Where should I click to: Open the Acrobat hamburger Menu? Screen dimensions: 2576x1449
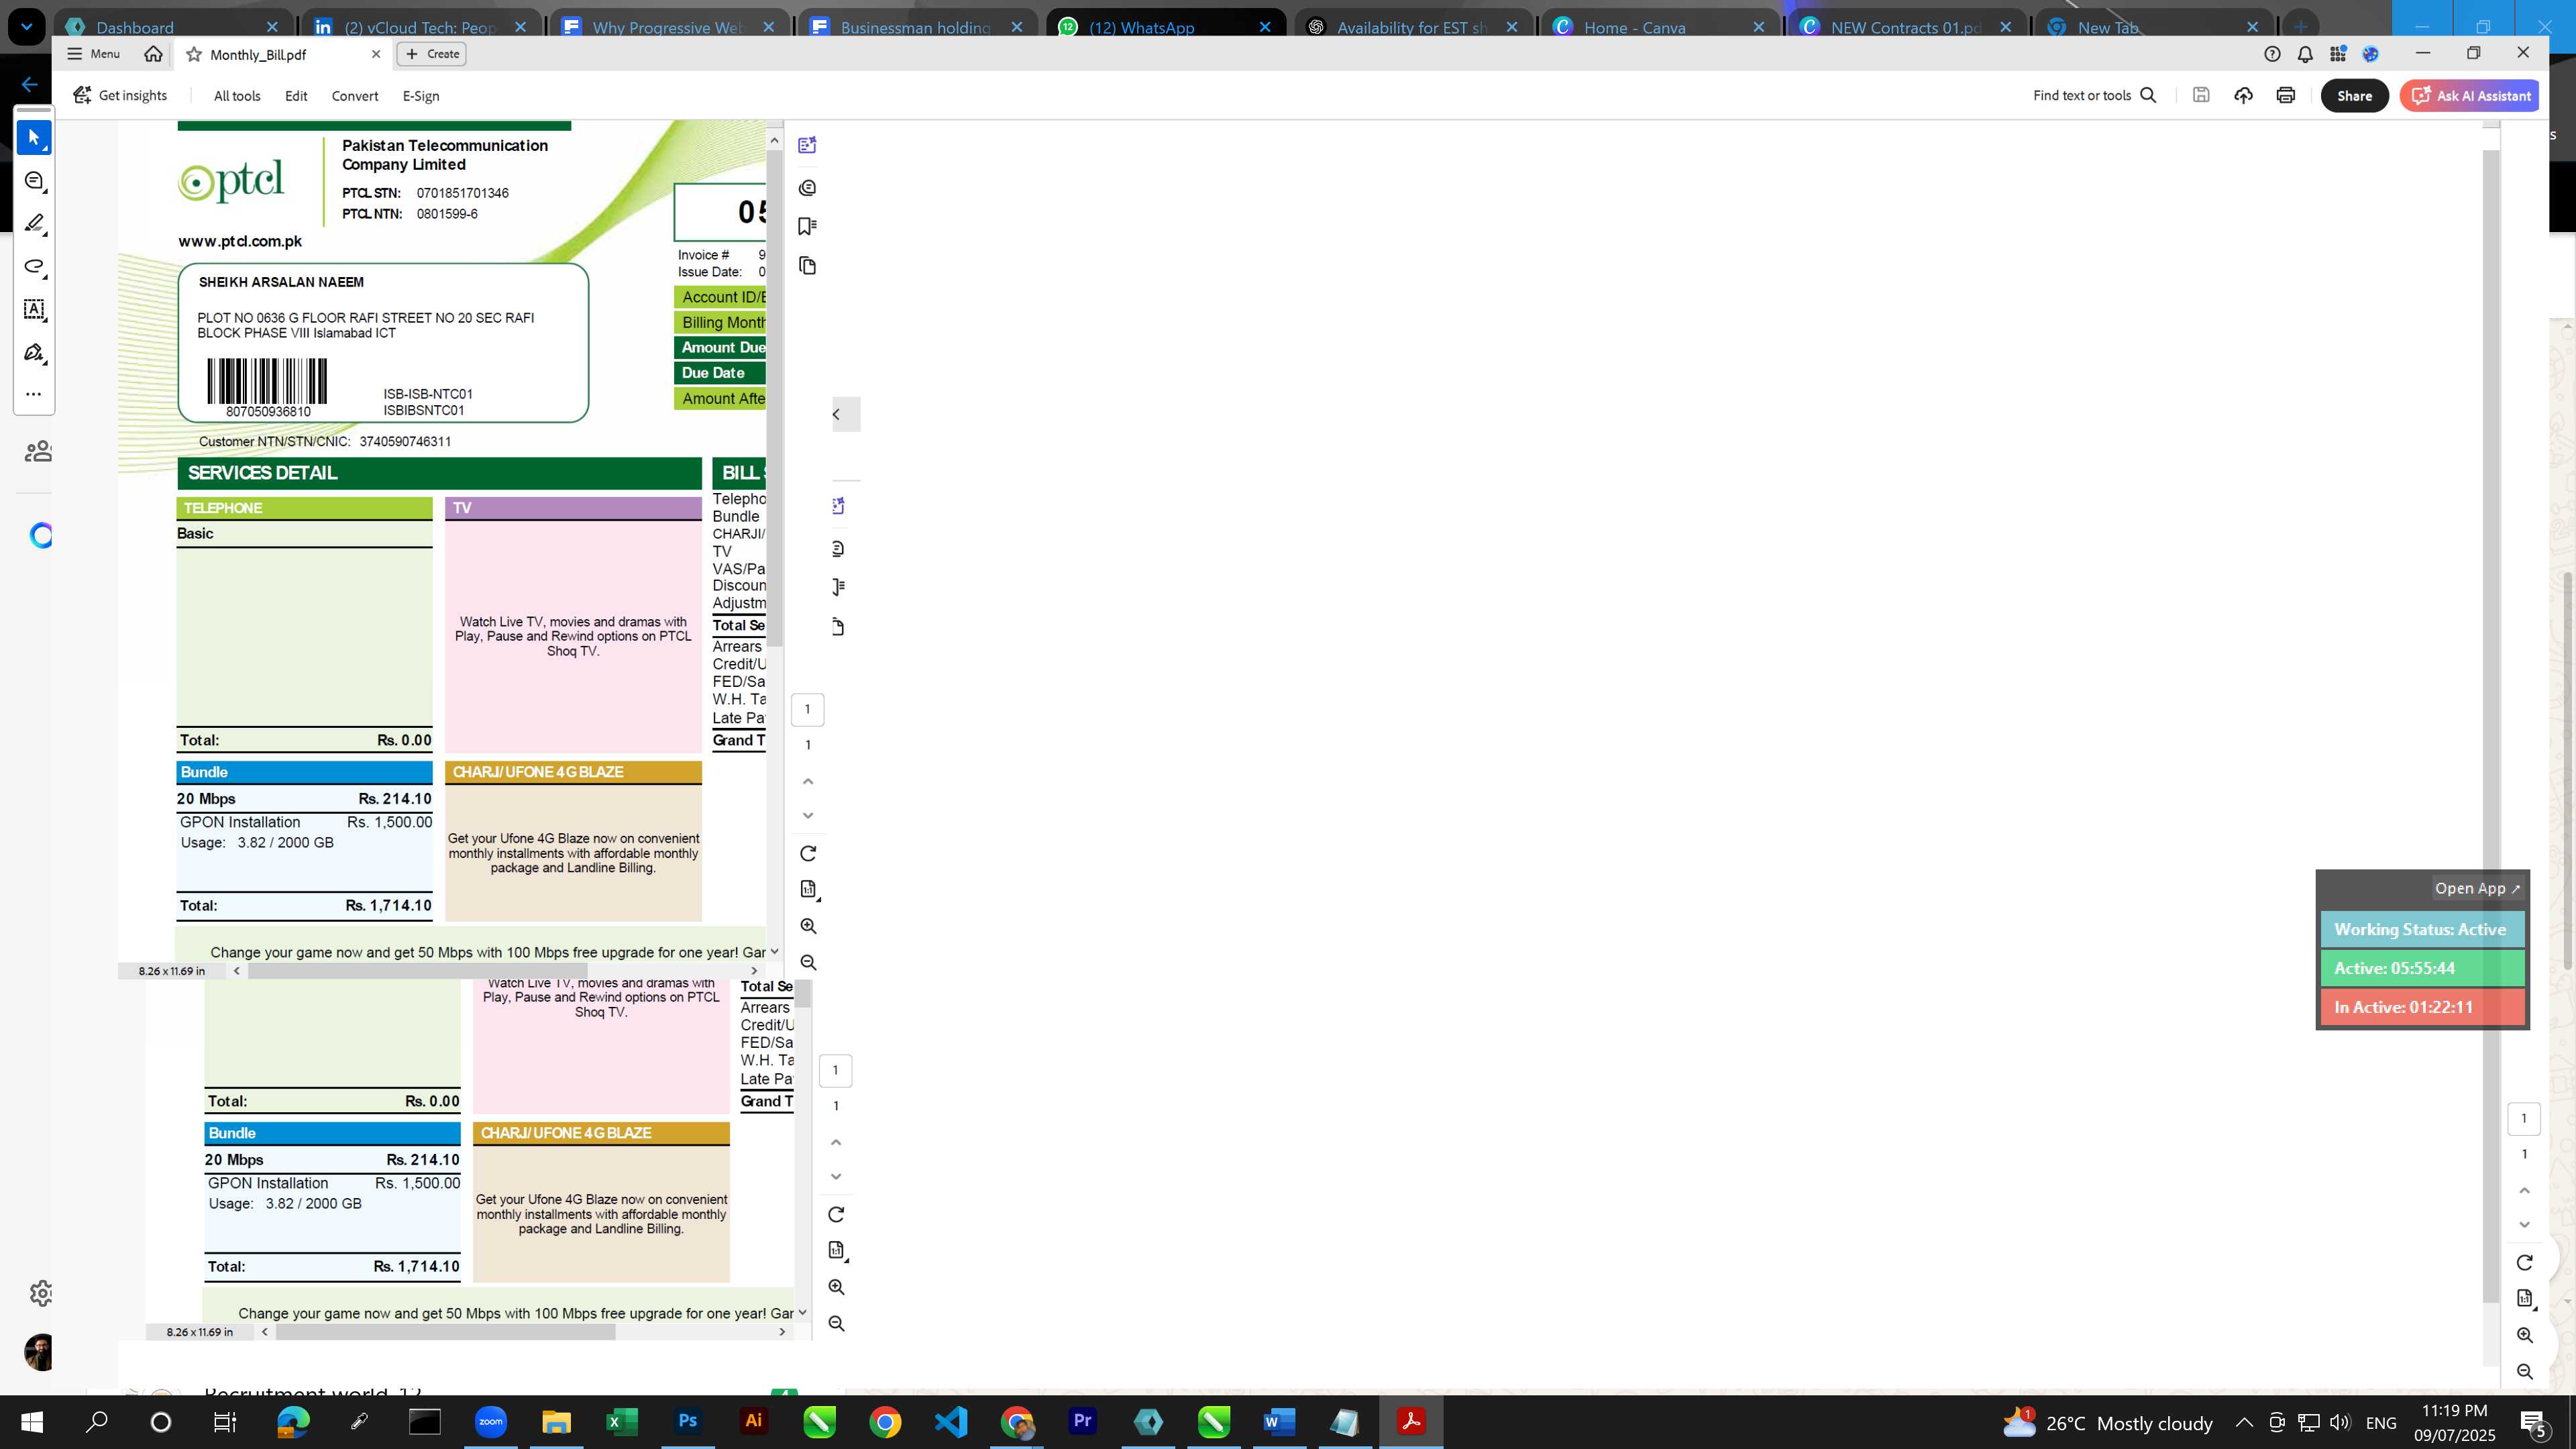pos(93,54)
